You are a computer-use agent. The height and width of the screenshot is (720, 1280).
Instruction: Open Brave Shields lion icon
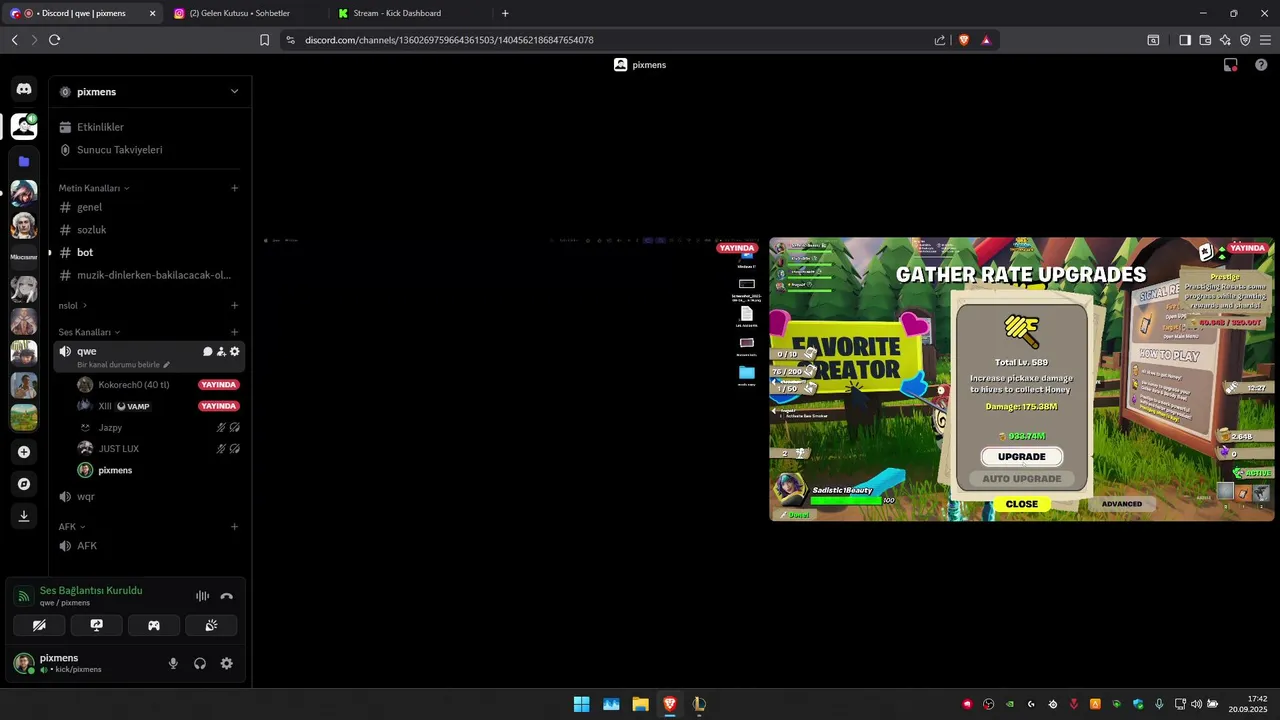tap(963, 40)
